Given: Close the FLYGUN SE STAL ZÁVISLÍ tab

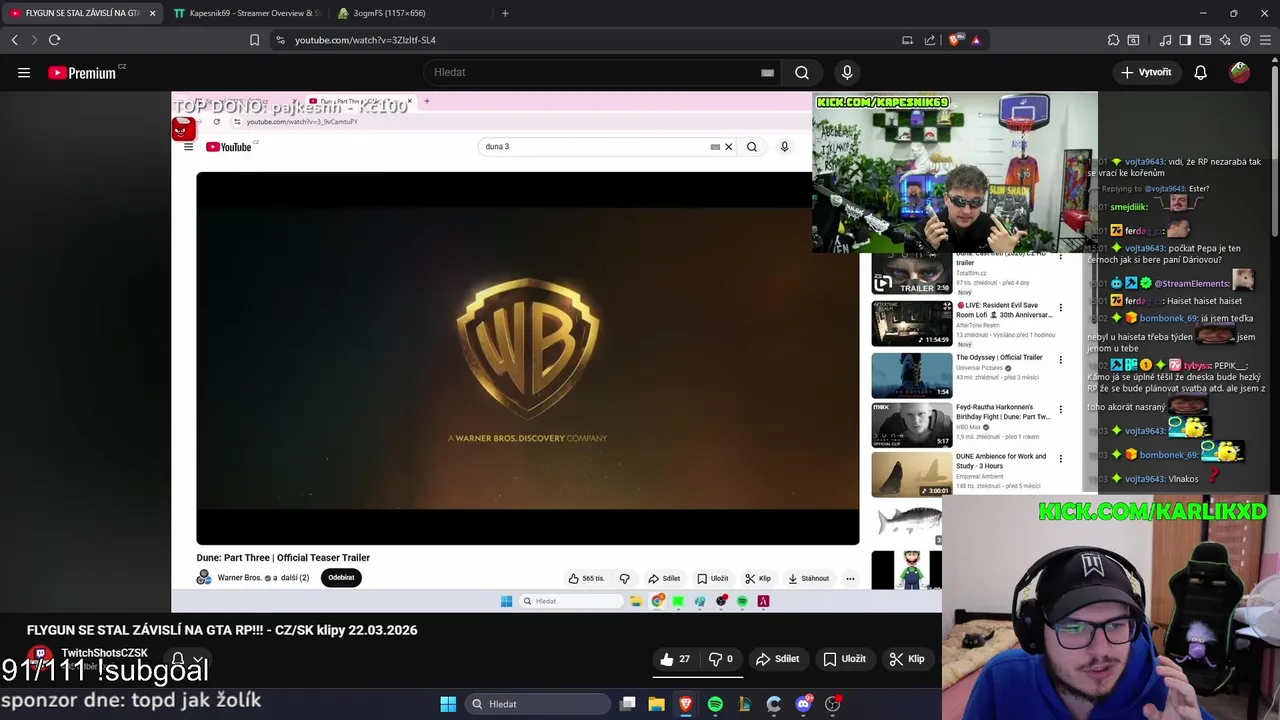Looking at the screenshot, I should (152, 13).
